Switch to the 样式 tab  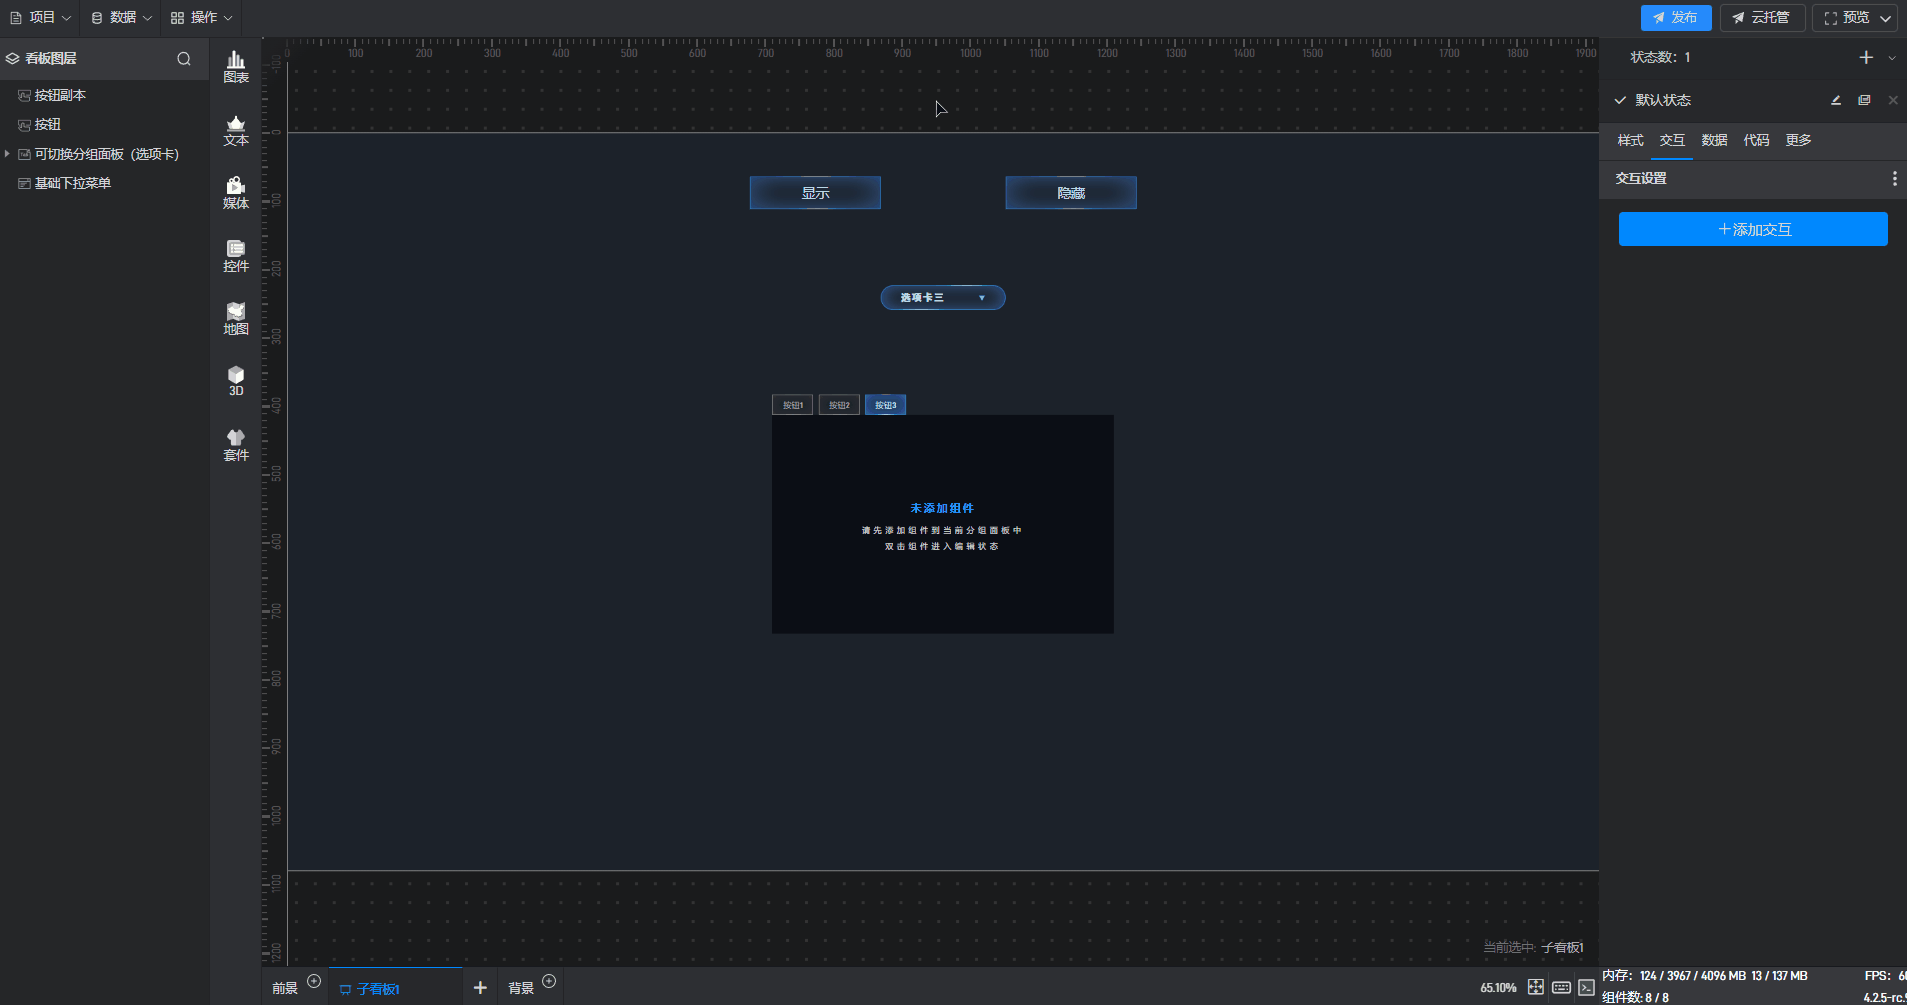click(1630, 141)
